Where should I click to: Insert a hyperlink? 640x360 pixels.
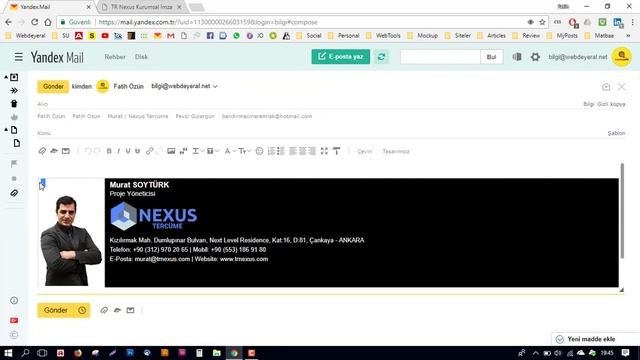[149, 151]
